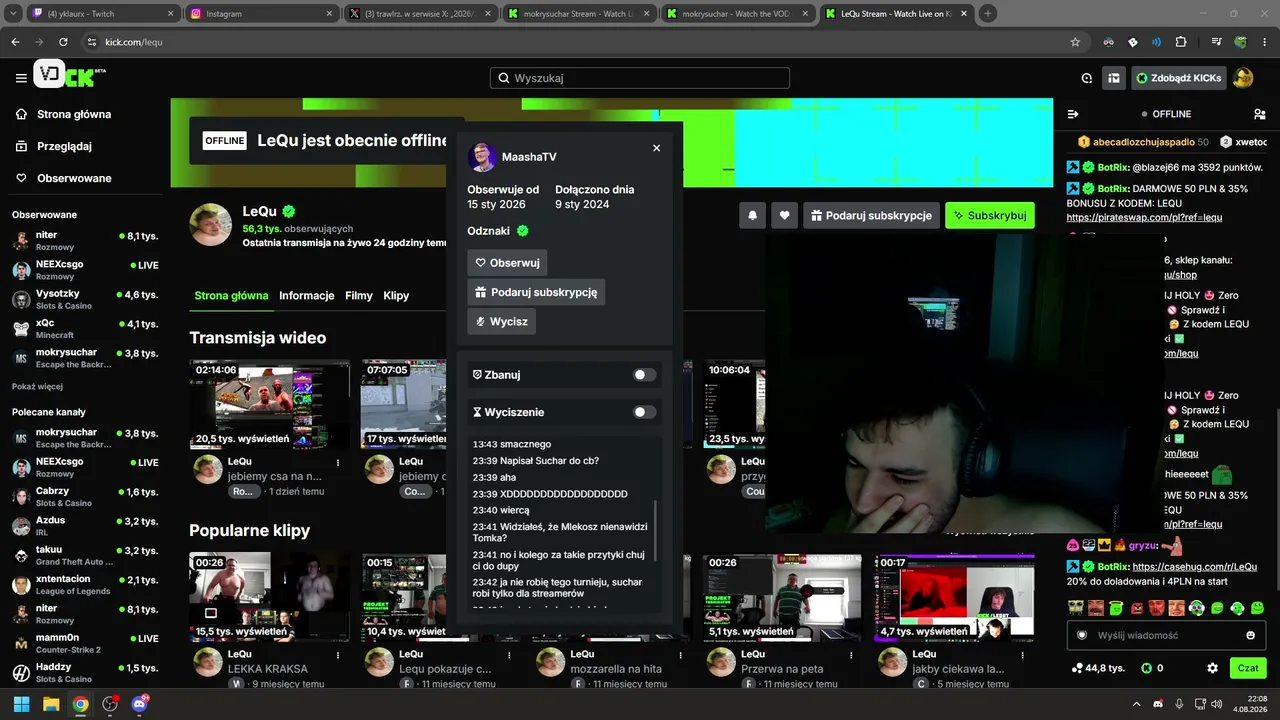The image size is (1280, 720).
Task: Open chat settings gear
Action: pyautogui.click(x=1213, y=668)
